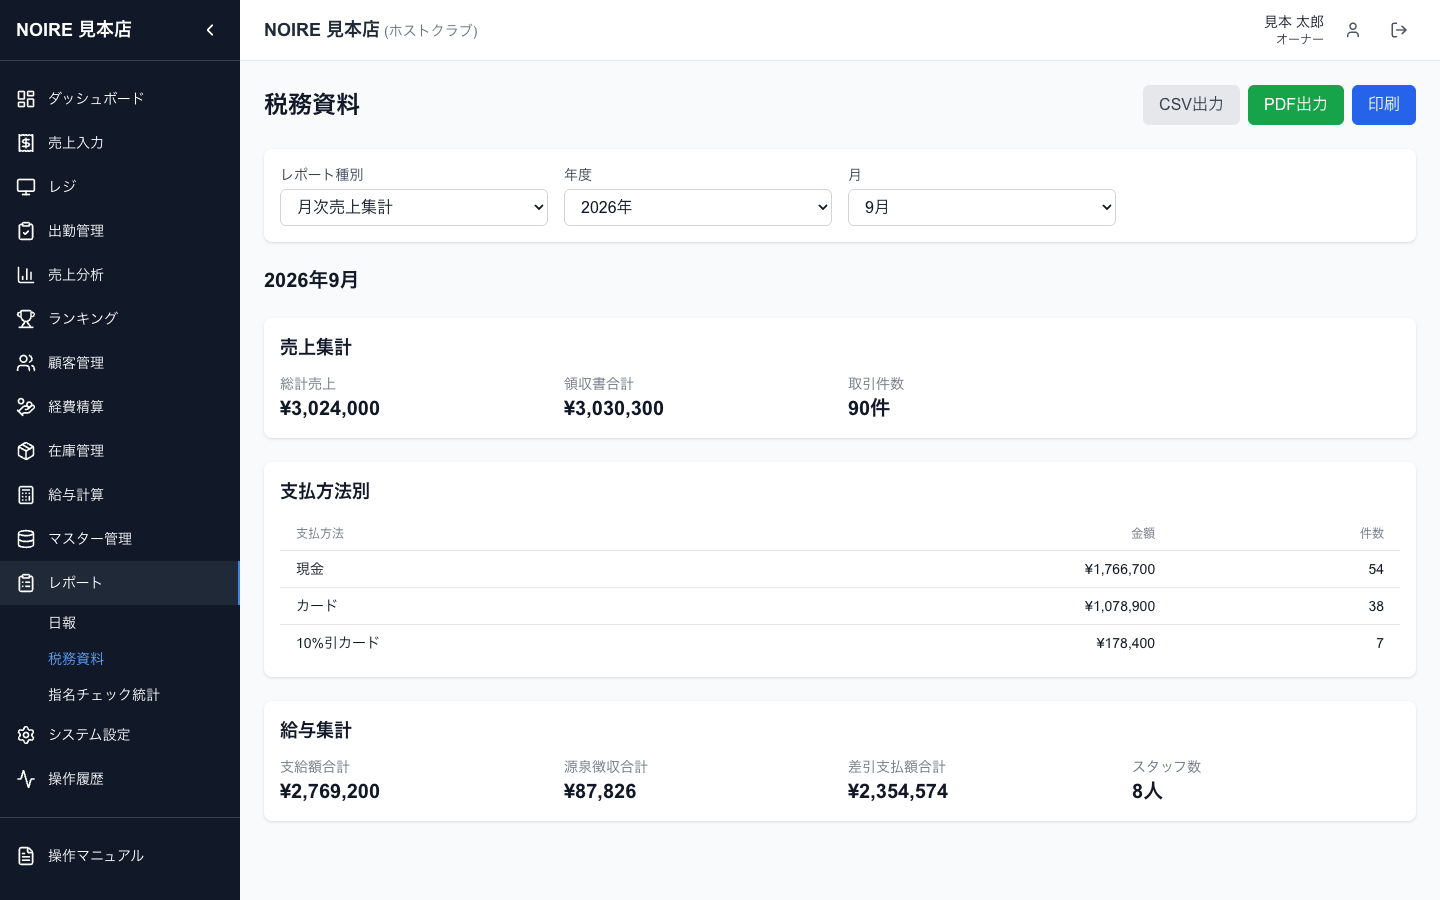The image size is (1440, 900).
Task: Click the 現金 count 54
Action: tap(1376, 569)
